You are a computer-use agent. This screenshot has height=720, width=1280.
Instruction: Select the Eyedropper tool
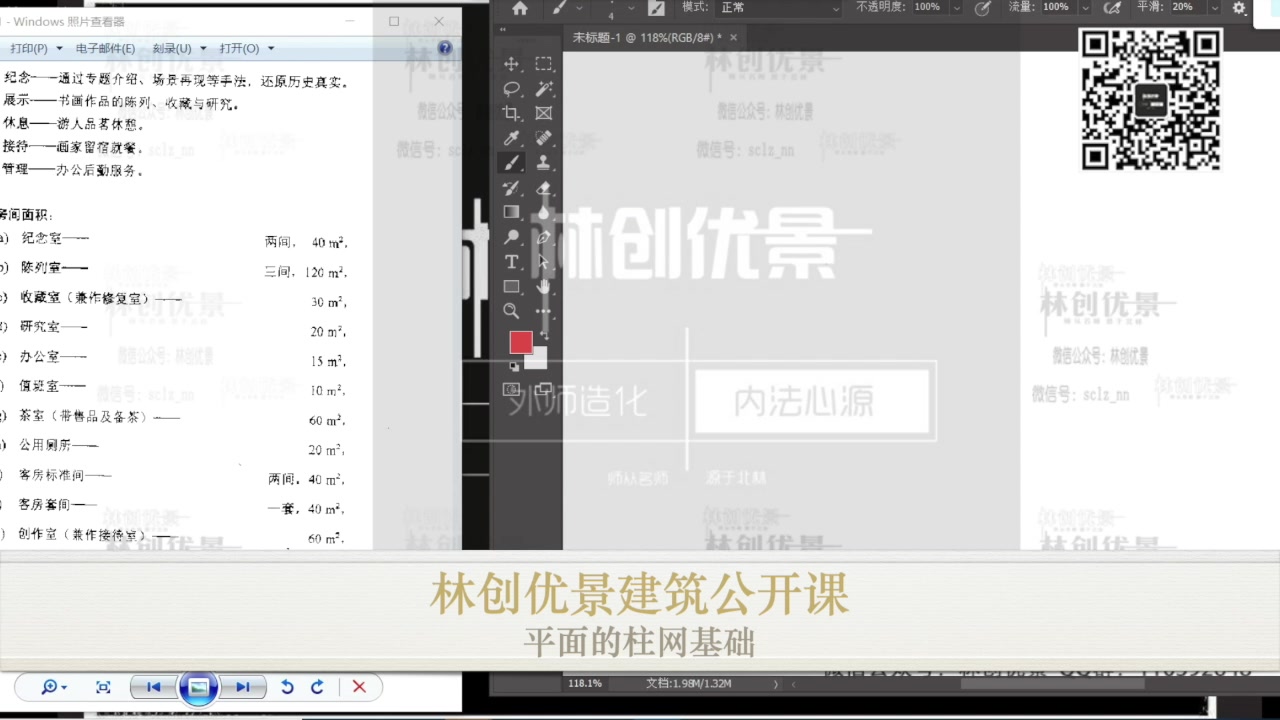pyautogui.click(x=511, y=138)
